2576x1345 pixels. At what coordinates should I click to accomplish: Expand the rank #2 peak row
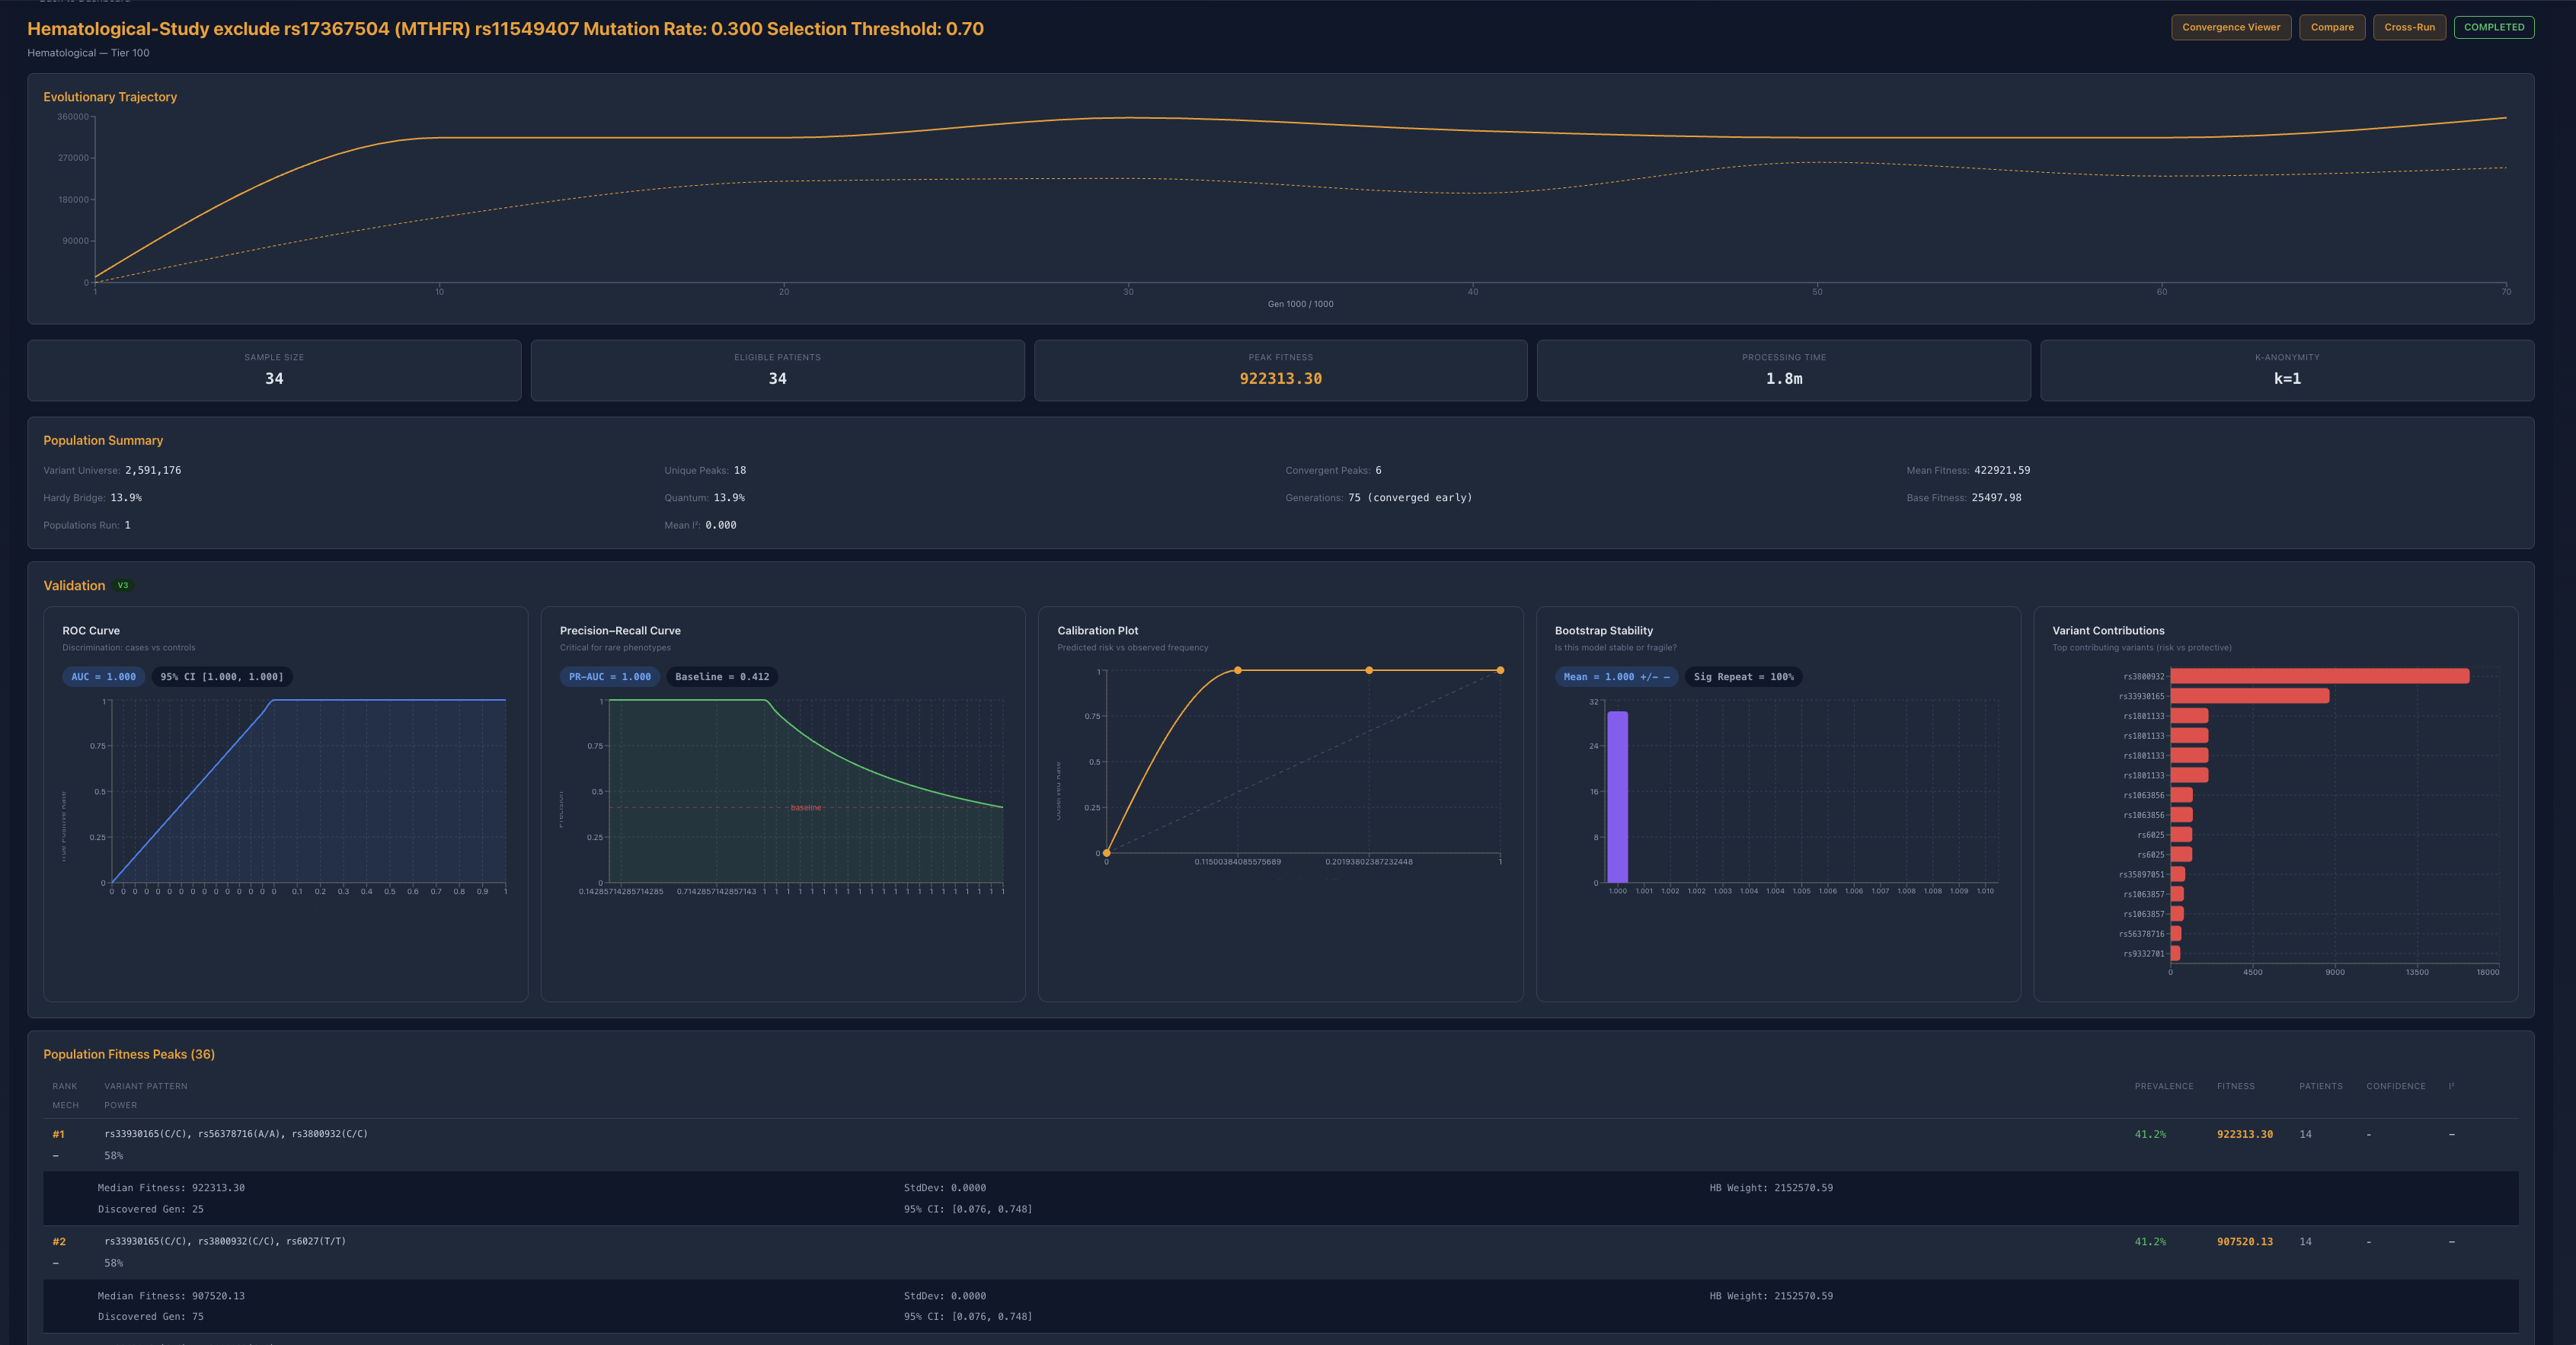[x=225, y=1242]
